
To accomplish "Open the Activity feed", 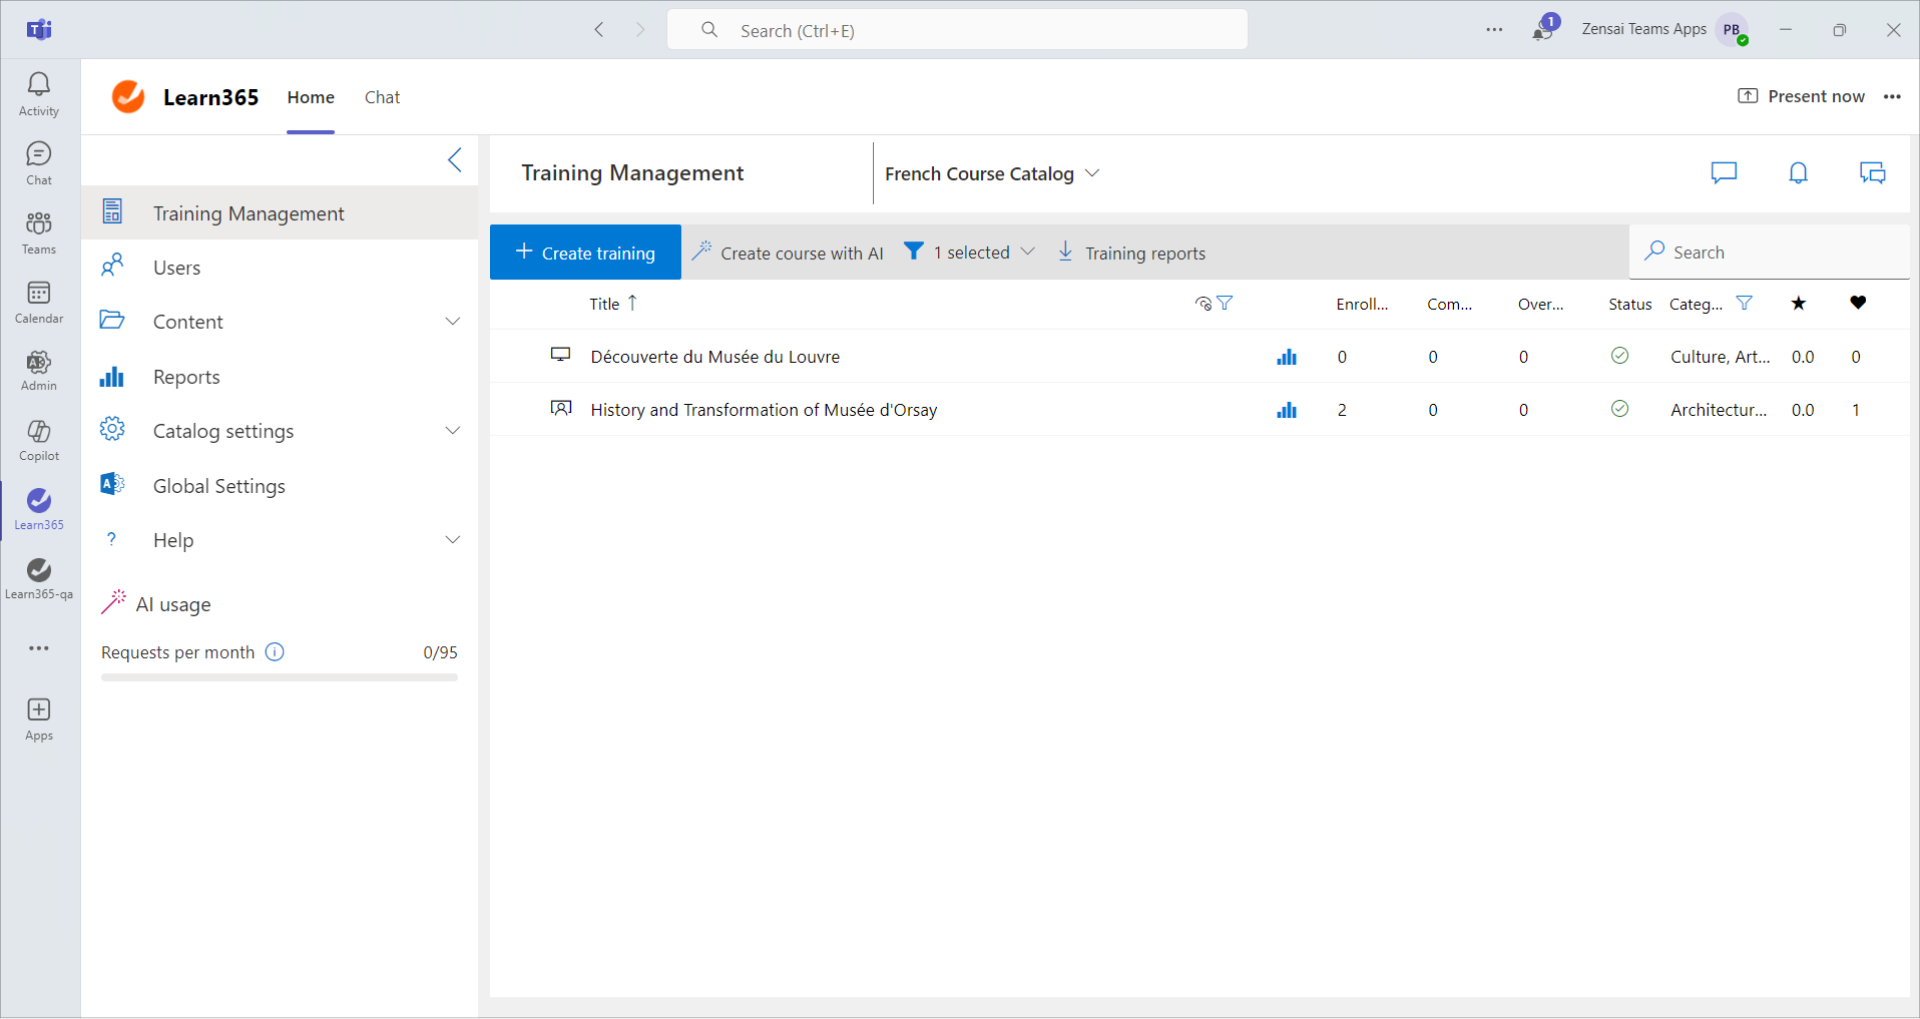I will tap(39, 95).
